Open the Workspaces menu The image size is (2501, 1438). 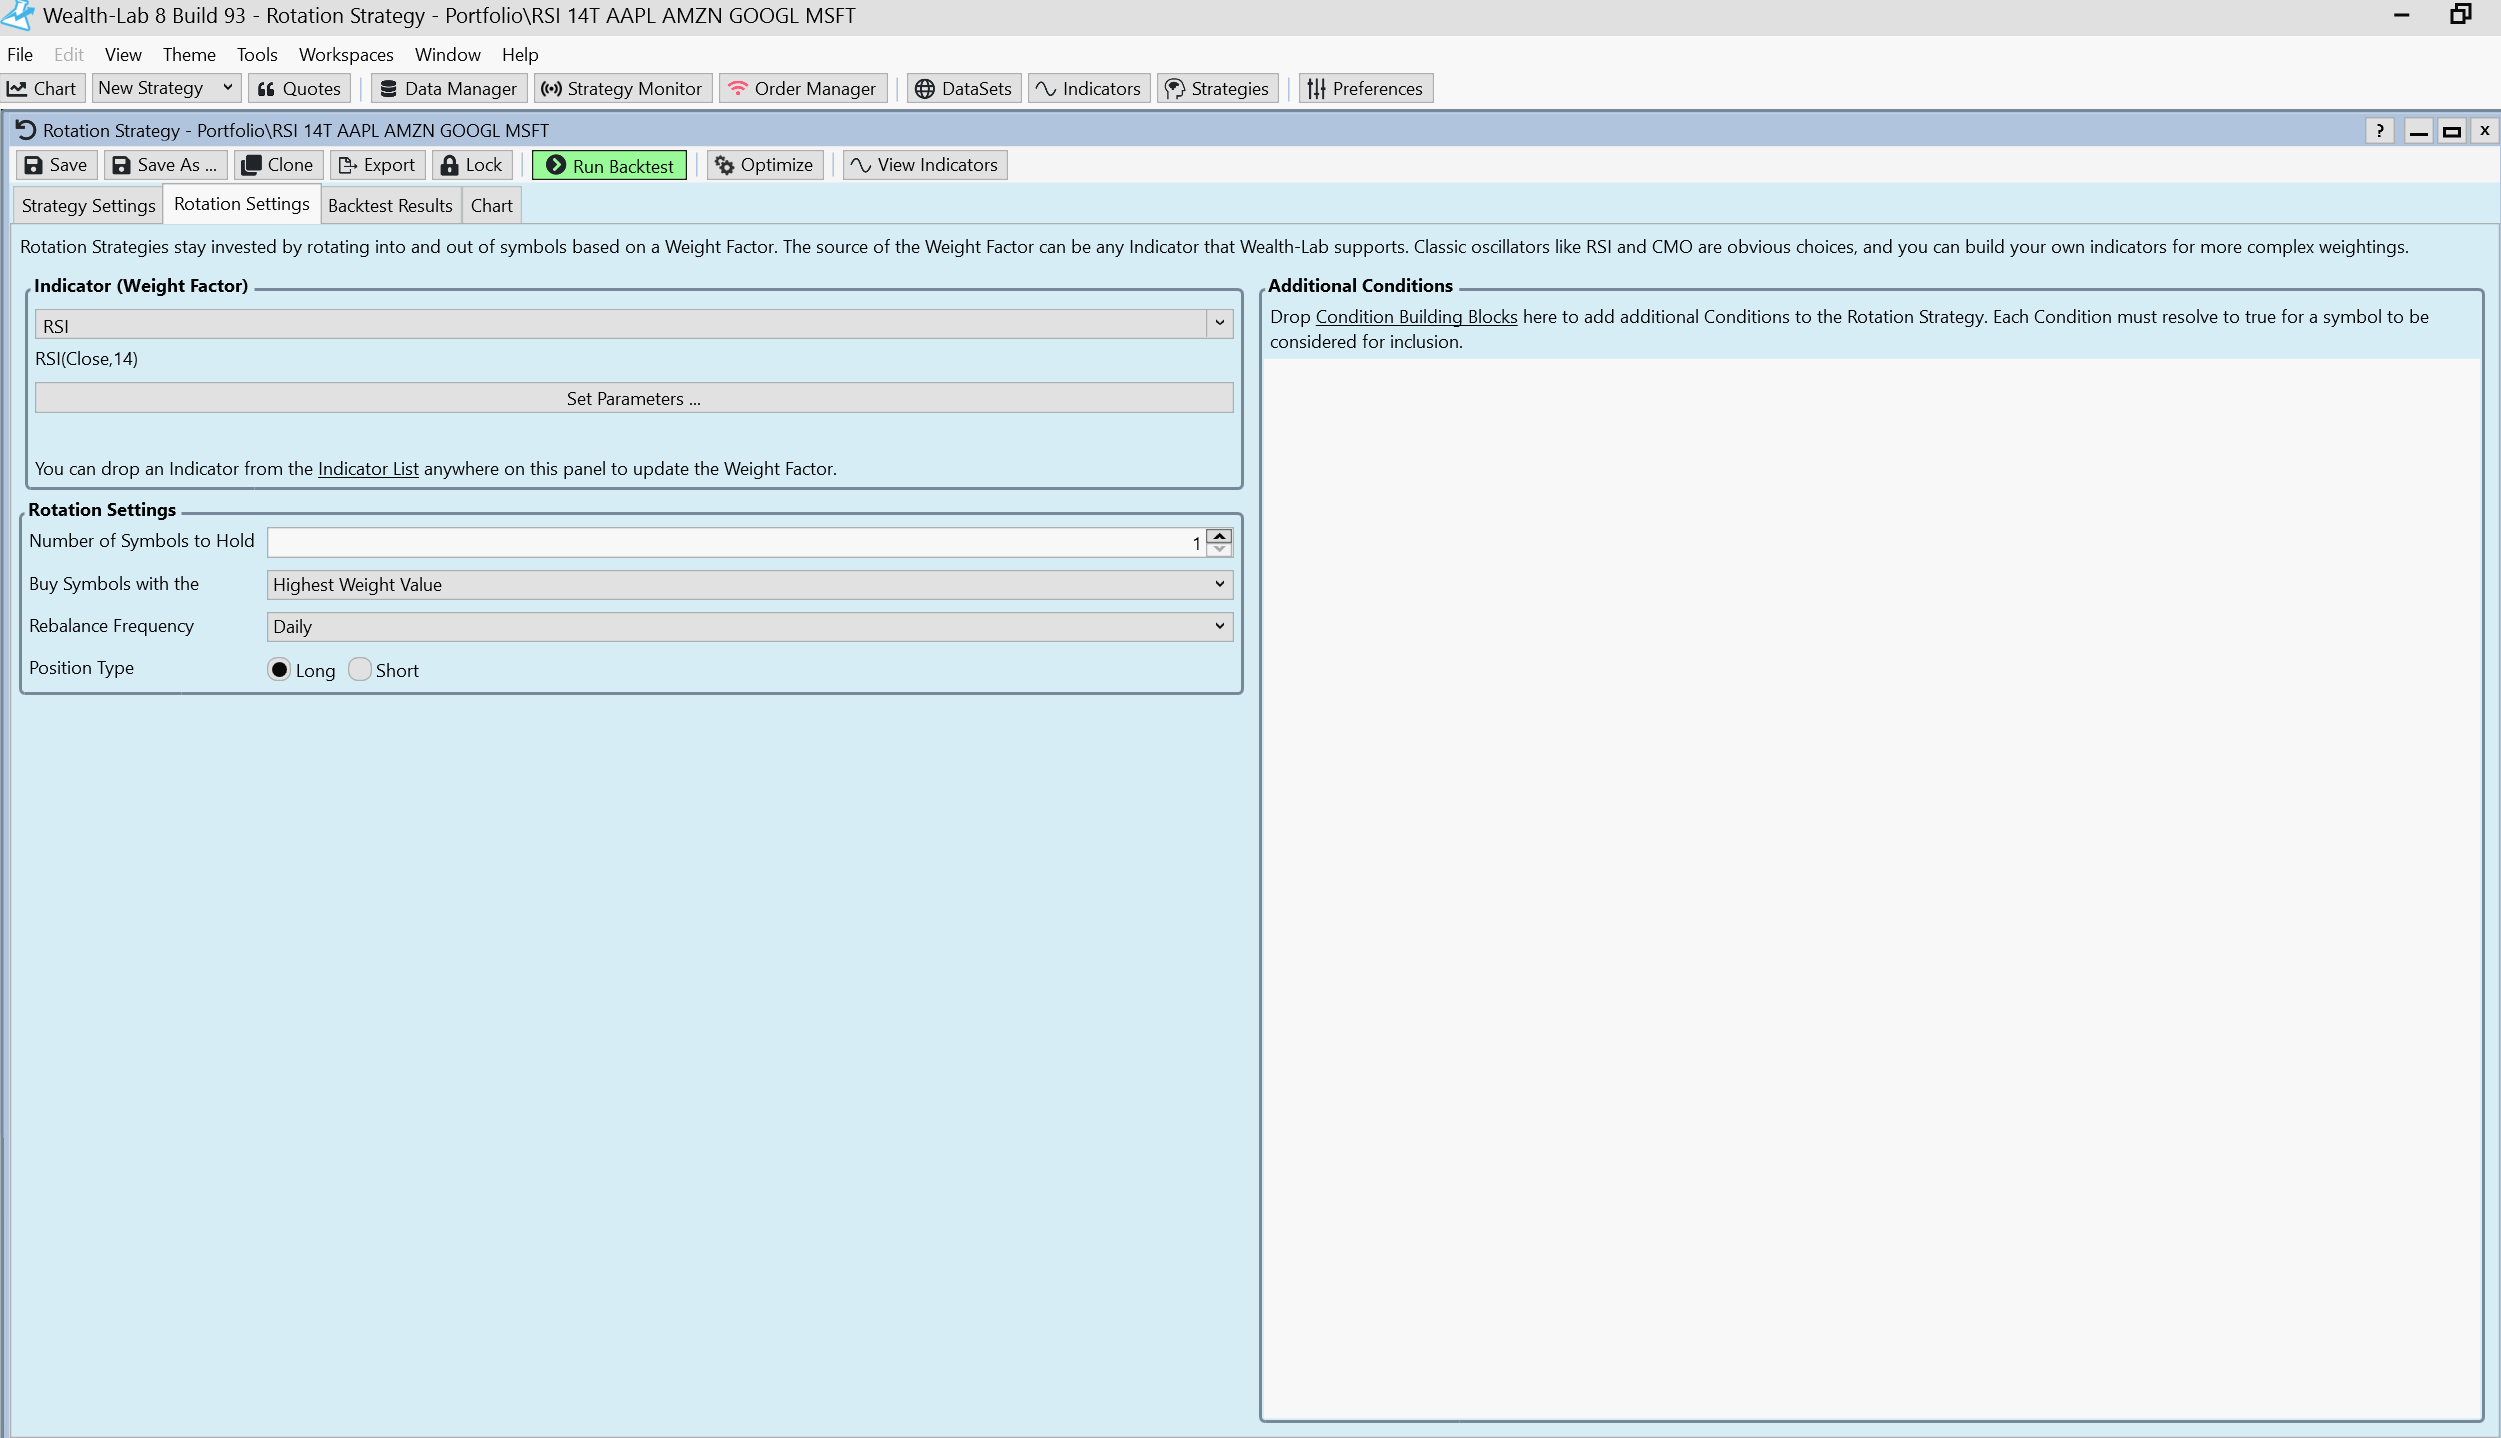click(x=345, y=54)
